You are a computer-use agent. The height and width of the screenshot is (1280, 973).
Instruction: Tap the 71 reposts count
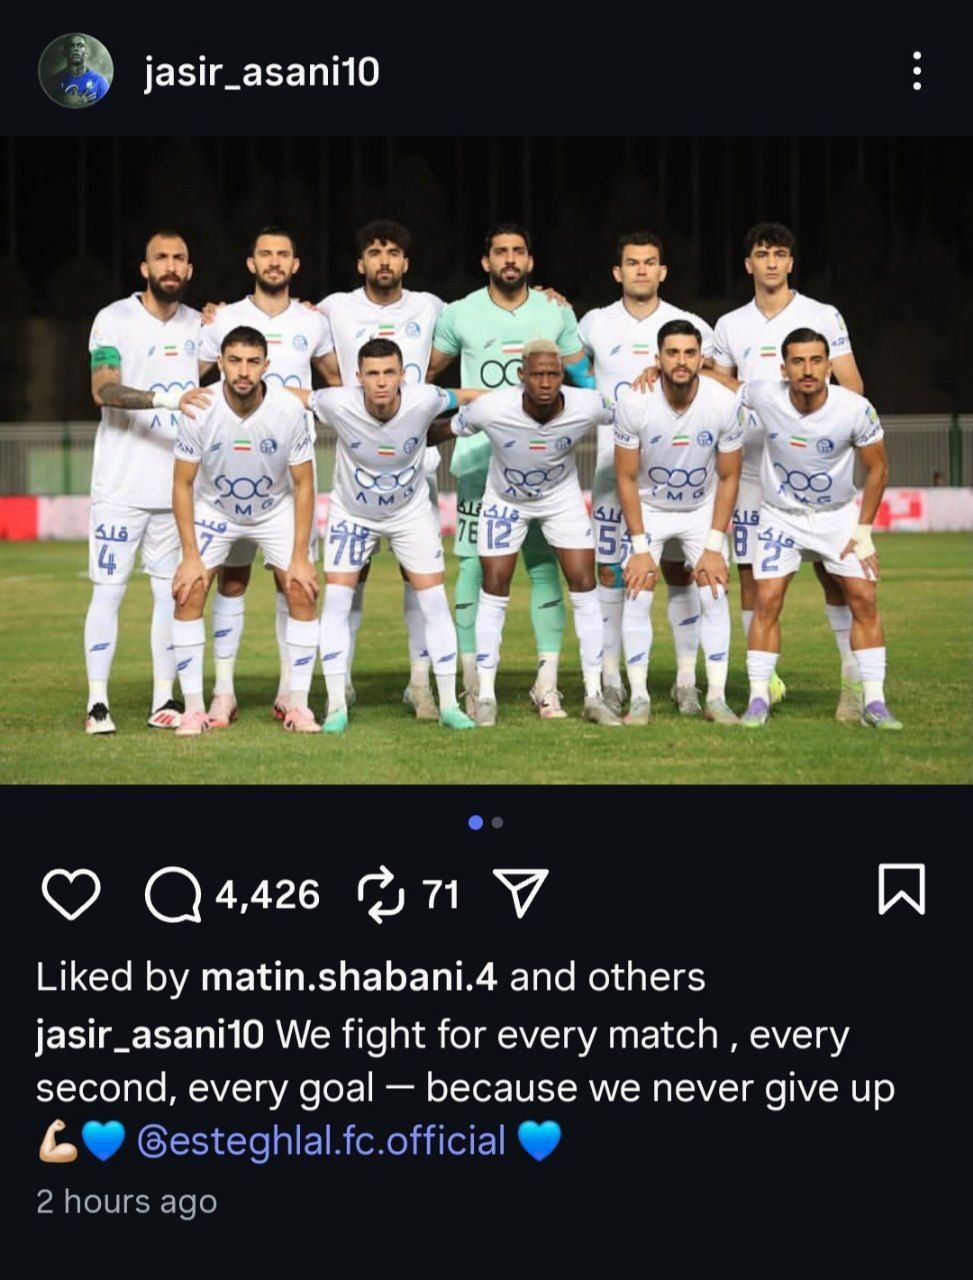click(441, 894)
